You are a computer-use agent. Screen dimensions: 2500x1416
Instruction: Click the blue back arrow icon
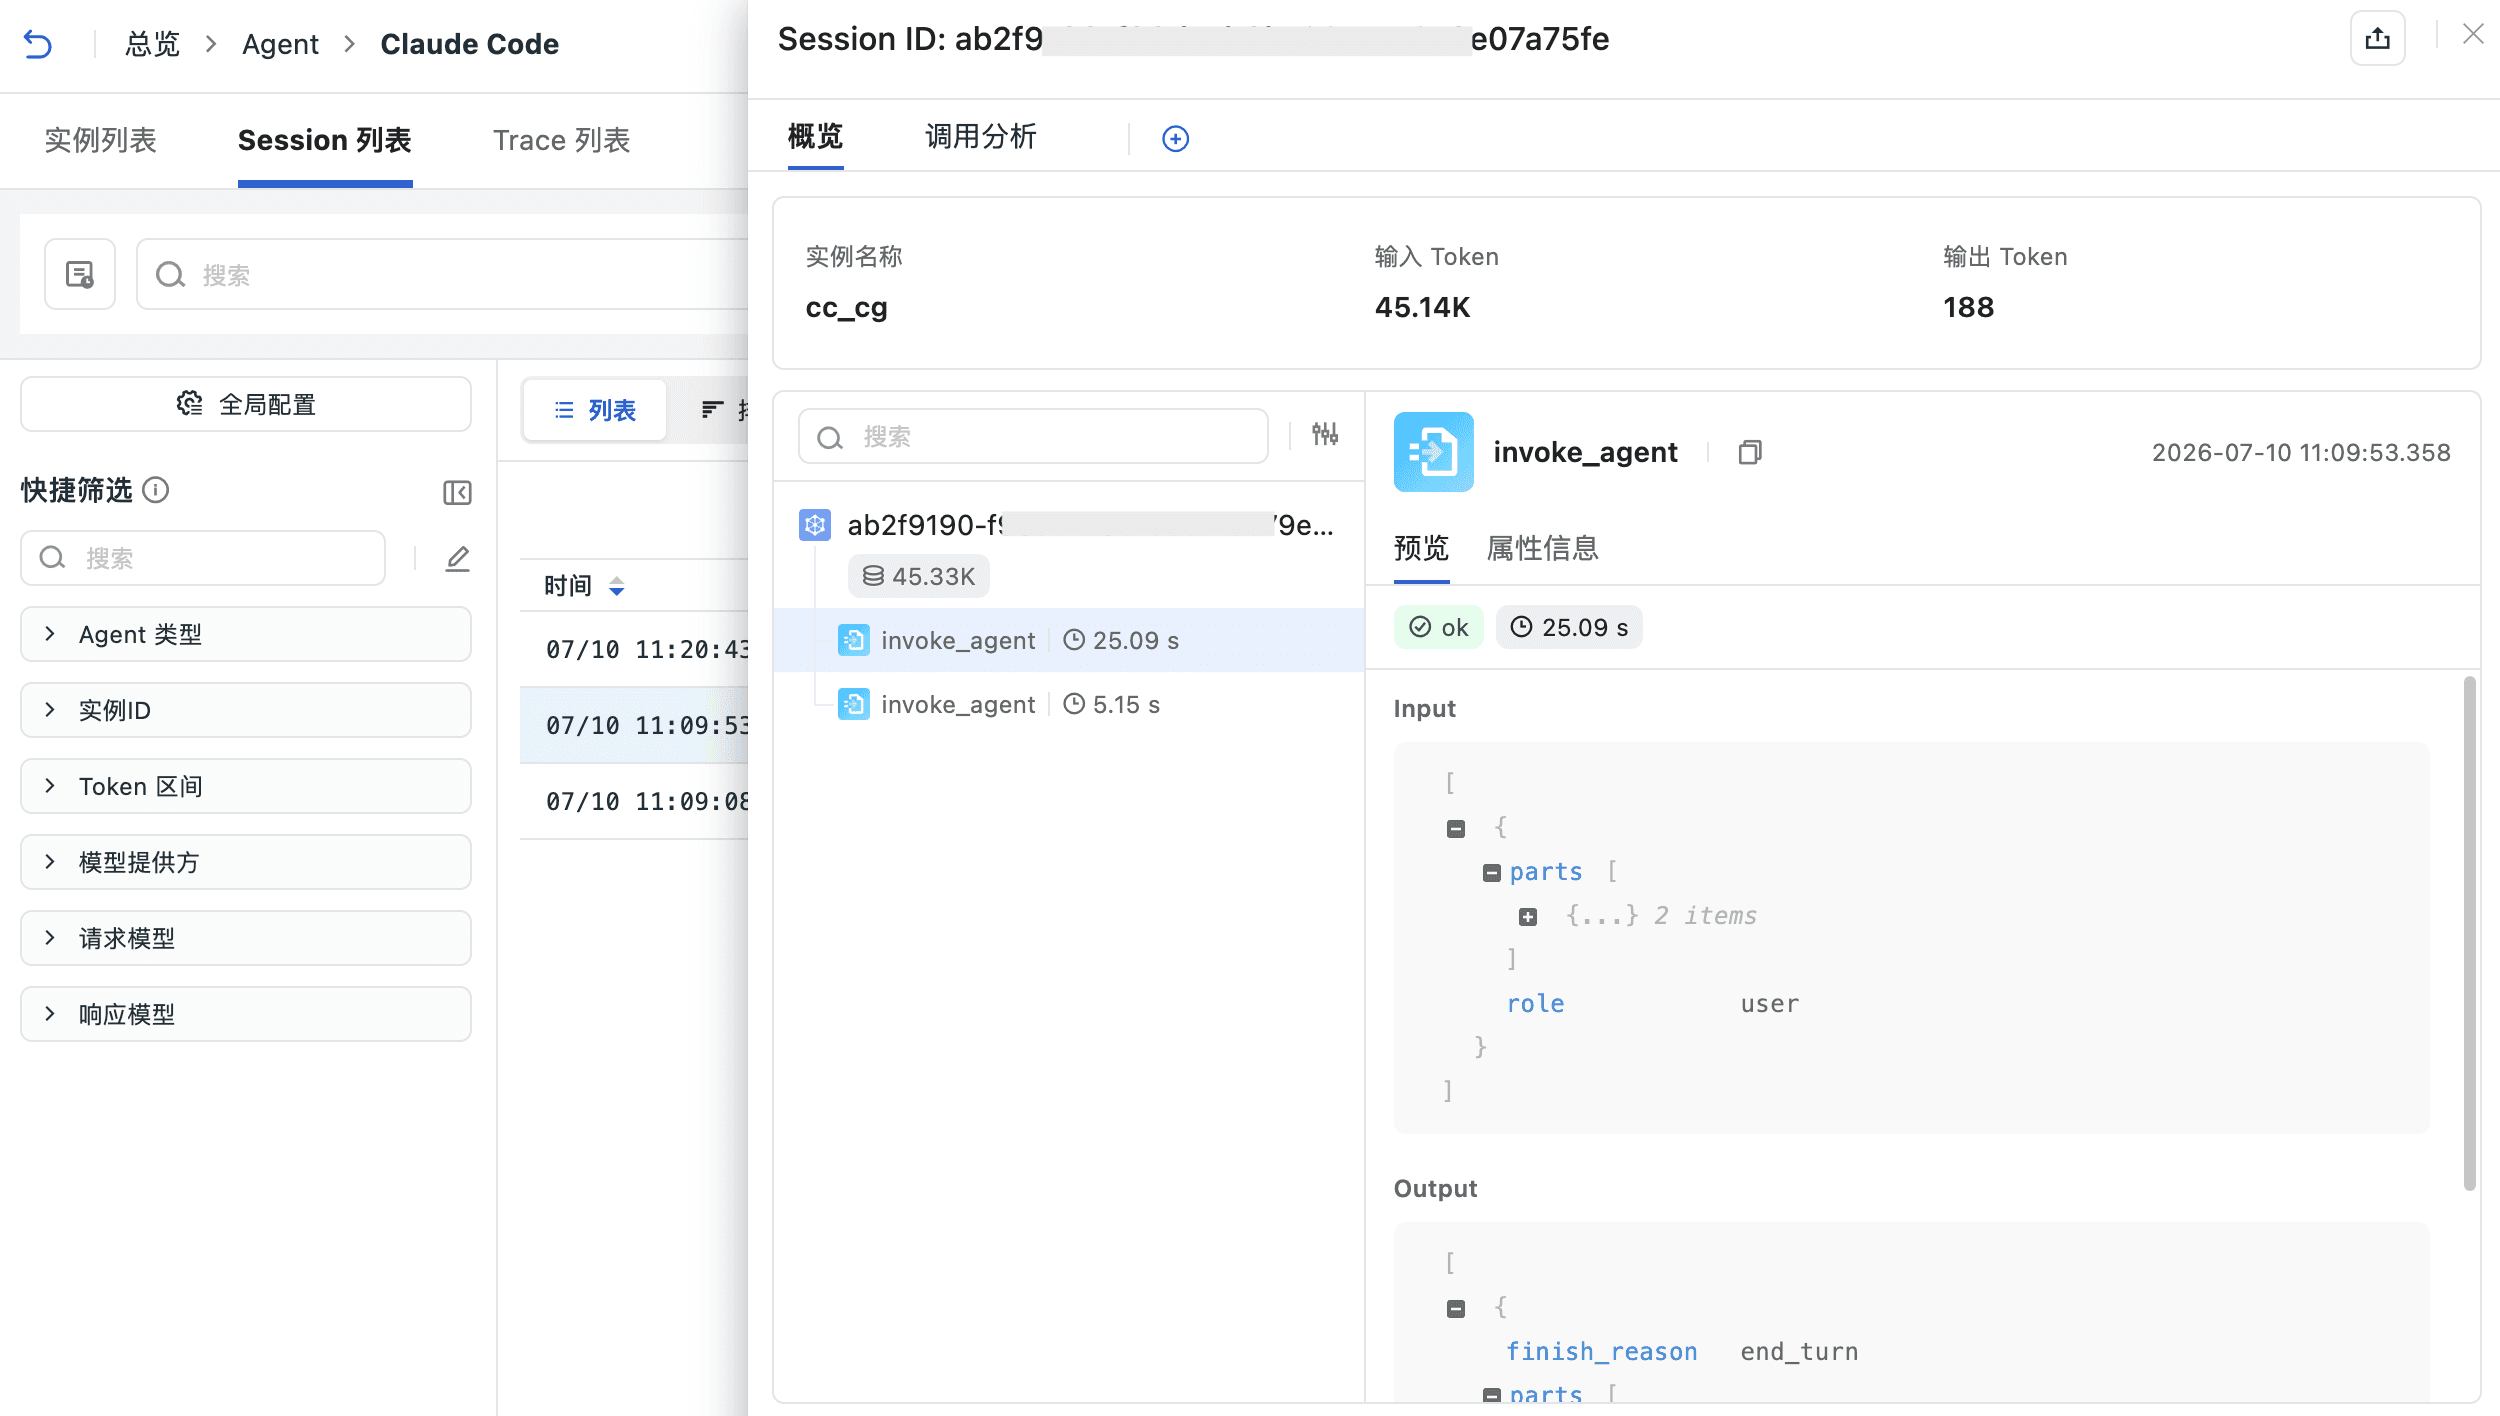tap(38, 44)
